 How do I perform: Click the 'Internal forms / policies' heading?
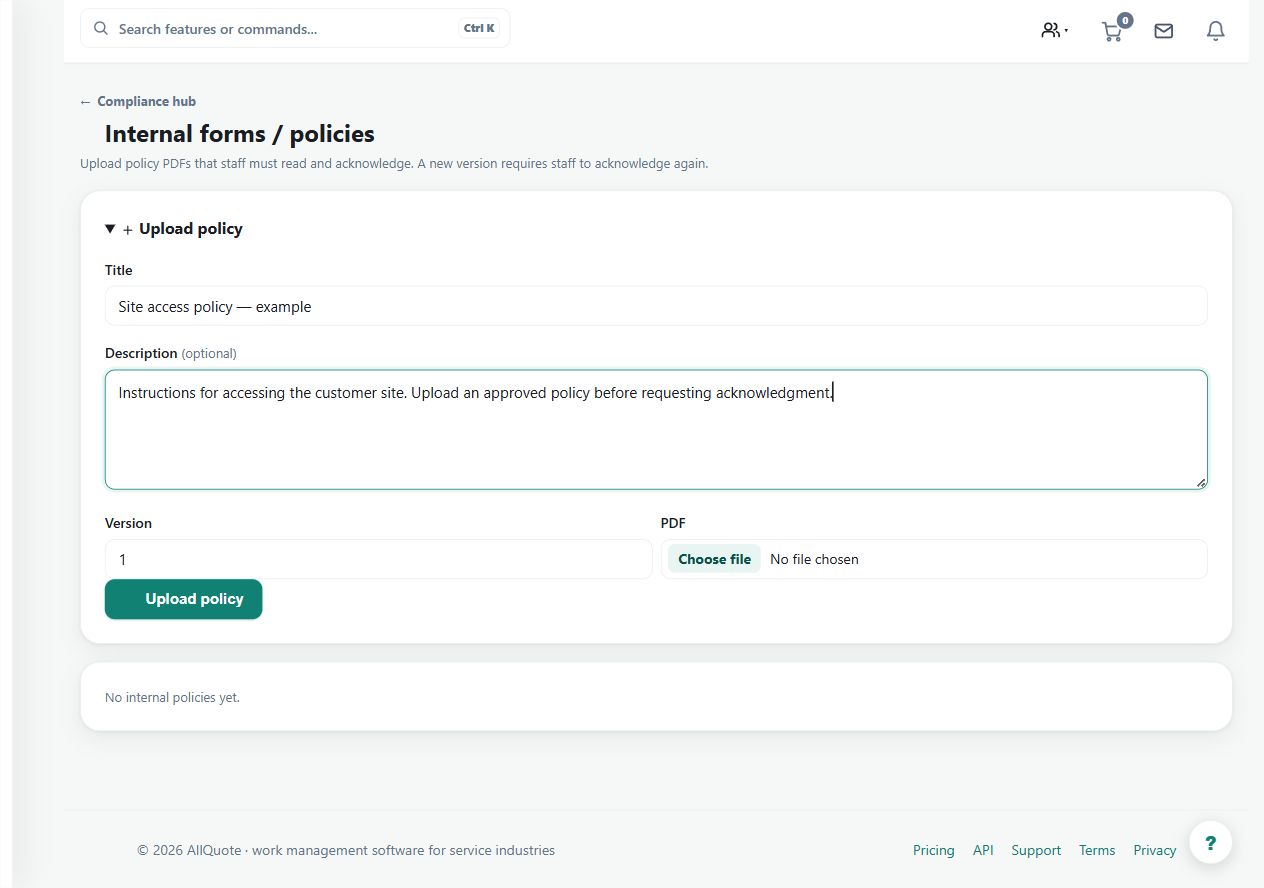(240, 134)
